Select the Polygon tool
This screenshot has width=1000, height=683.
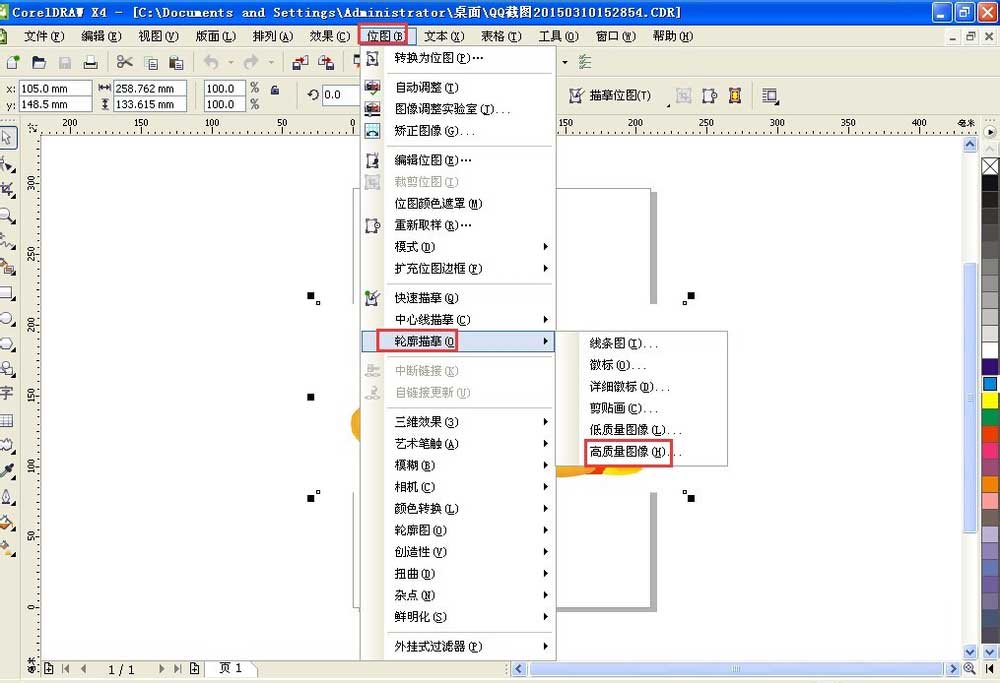tap(8, 344)
